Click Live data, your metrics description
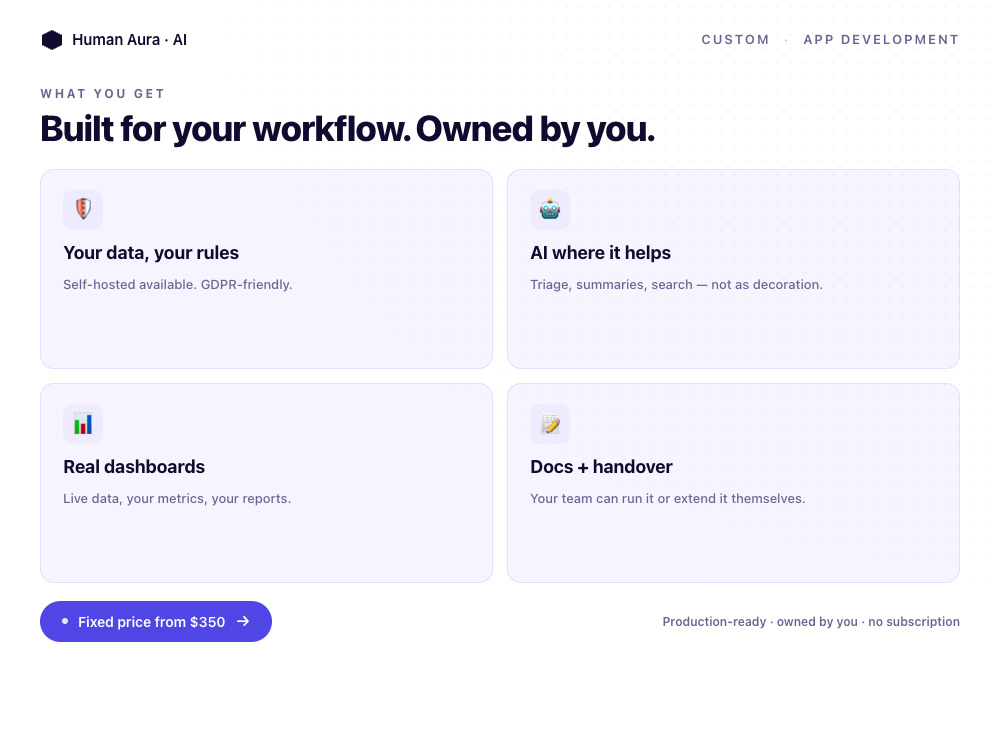This screenshot has width=1000, height=750. pos(177,499)
